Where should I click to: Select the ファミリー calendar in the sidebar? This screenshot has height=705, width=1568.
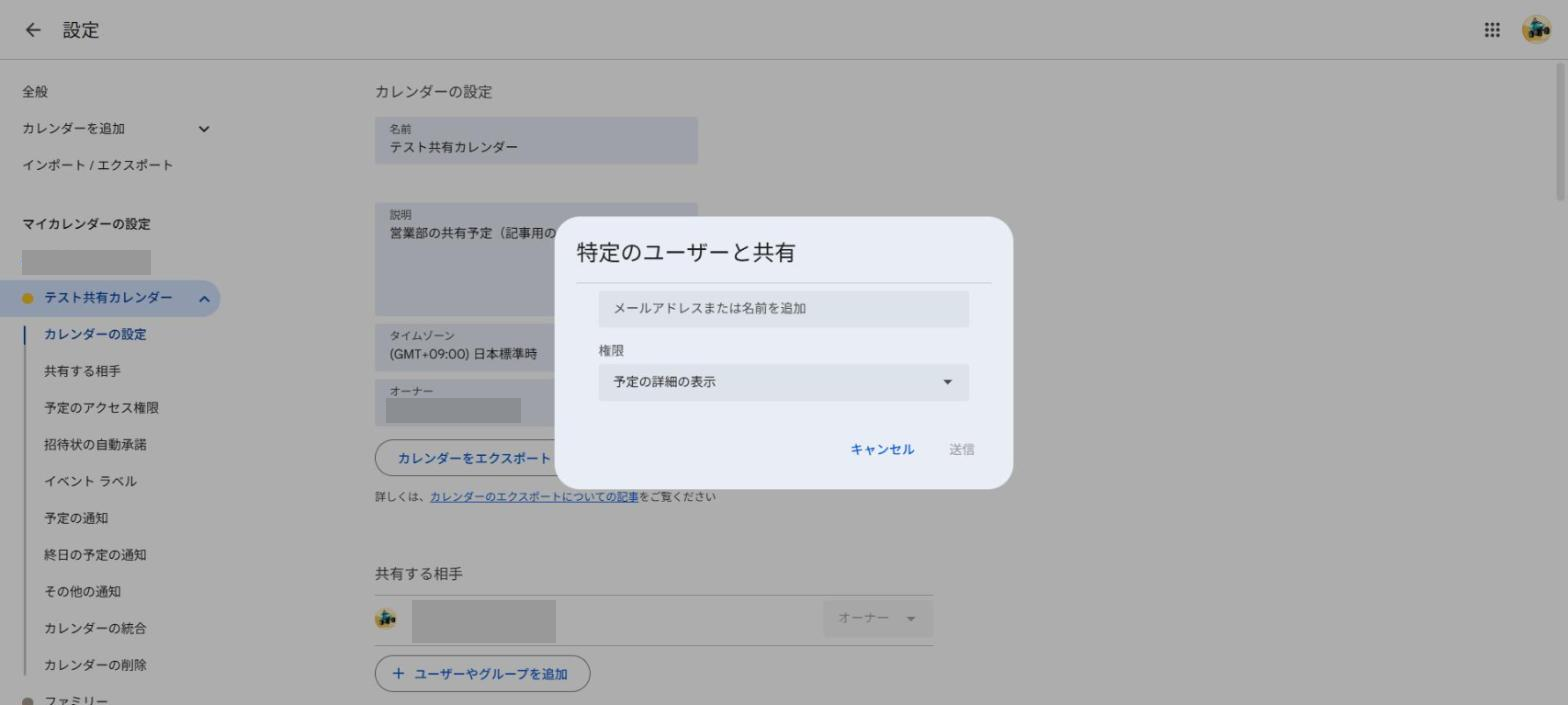76,700
